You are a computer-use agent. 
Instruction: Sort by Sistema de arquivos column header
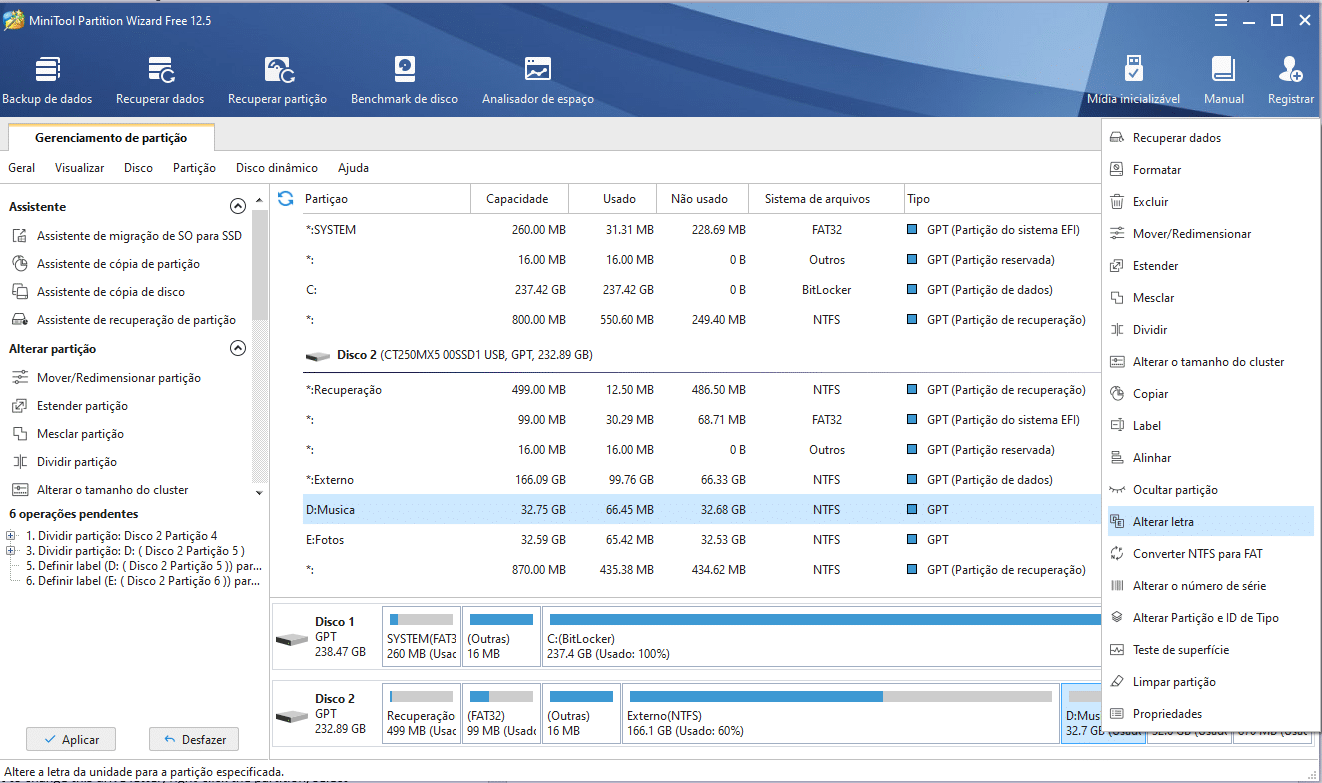click(826, 199)
